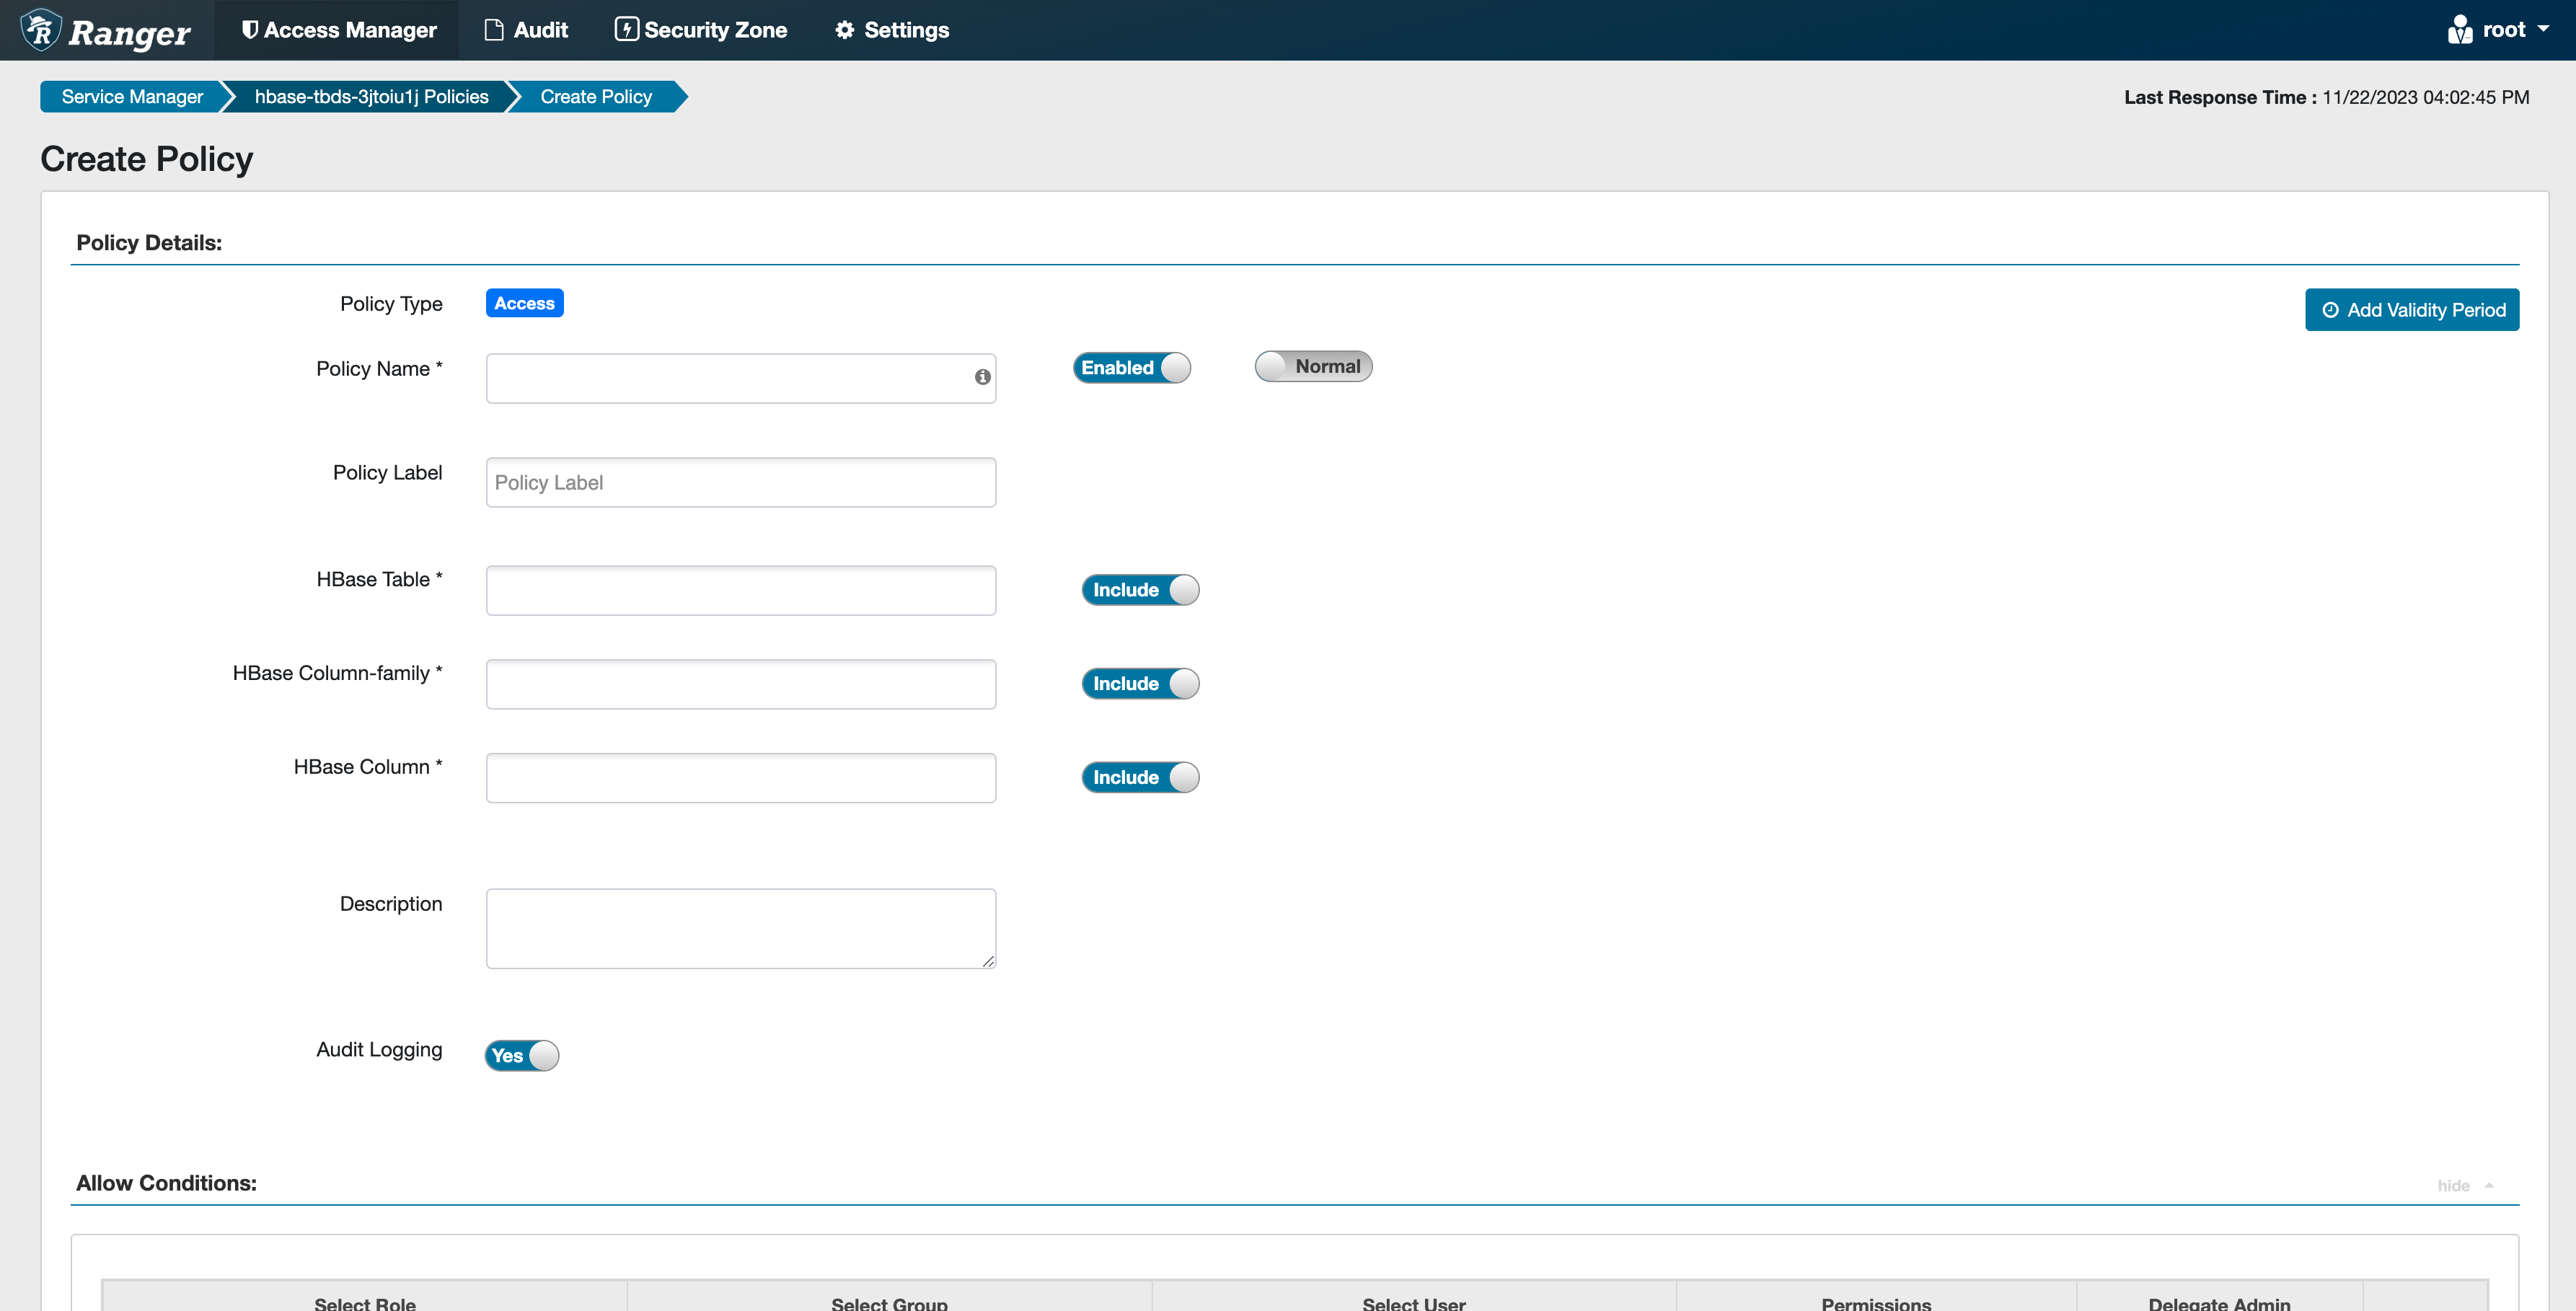Click the Audit document icon
Viewport: 2576px width, 1311px height.
pos(494,30)
